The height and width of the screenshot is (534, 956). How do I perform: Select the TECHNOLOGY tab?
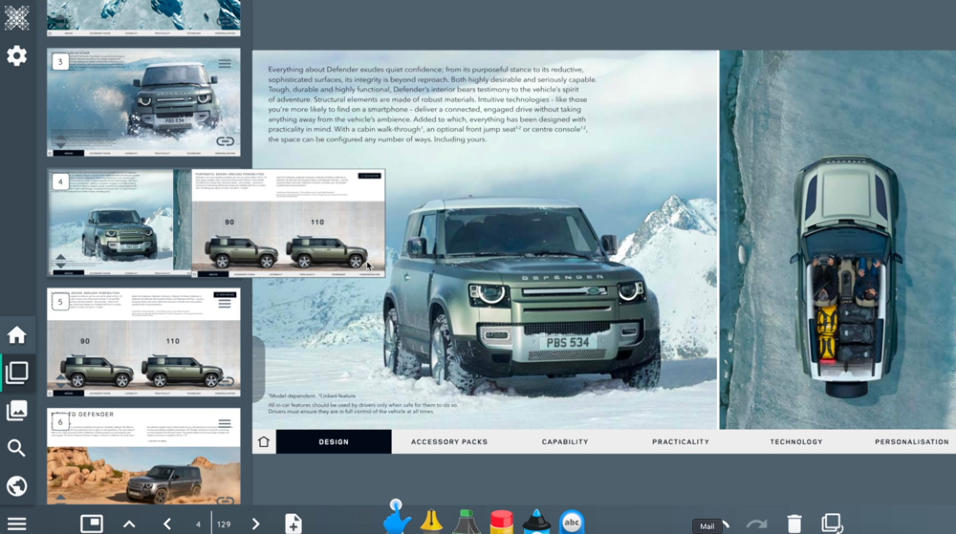[x=796, y=442]
